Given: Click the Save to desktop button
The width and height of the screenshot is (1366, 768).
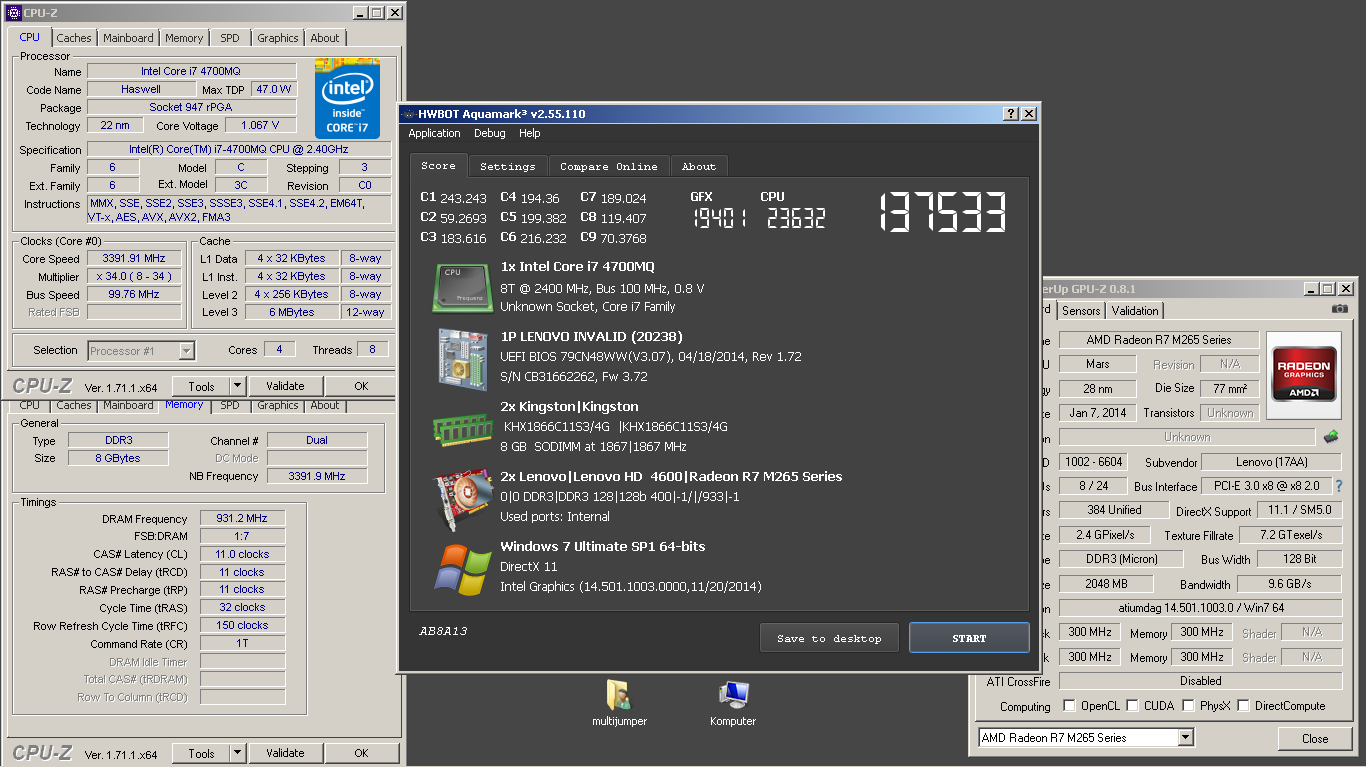Looking at the screenshot, I should (x=829, y=638).
